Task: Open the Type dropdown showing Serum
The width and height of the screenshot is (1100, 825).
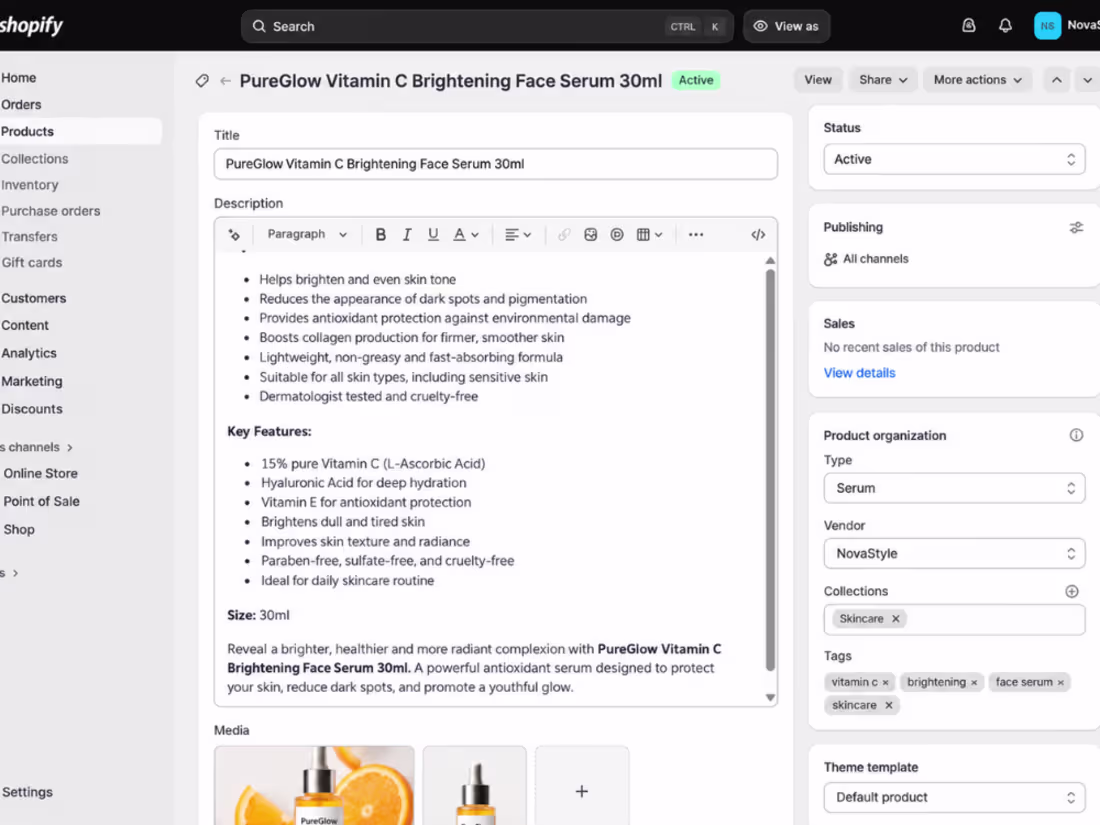Action: click(x=954, y=488)
